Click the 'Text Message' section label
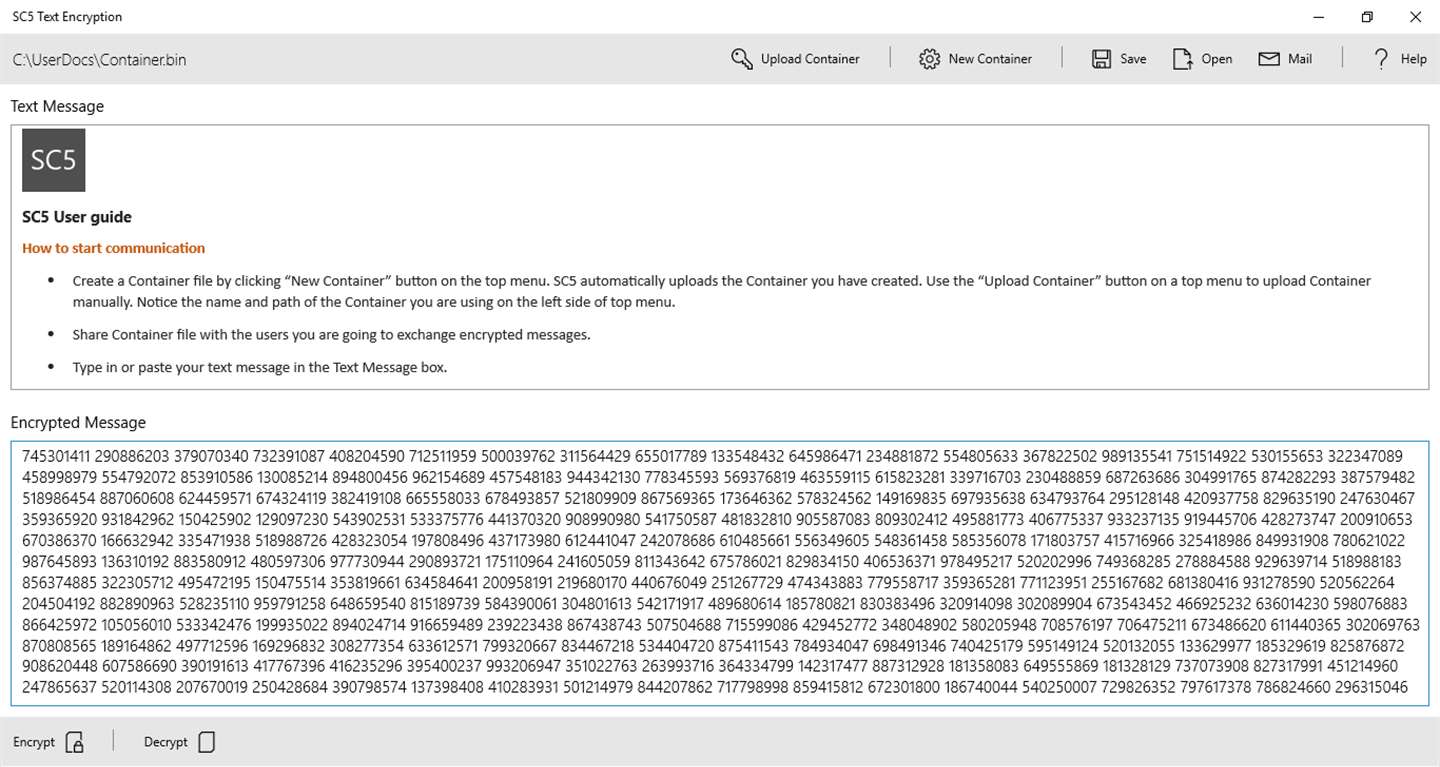Viewport: 1440px width, 767px height. point(57,106)
